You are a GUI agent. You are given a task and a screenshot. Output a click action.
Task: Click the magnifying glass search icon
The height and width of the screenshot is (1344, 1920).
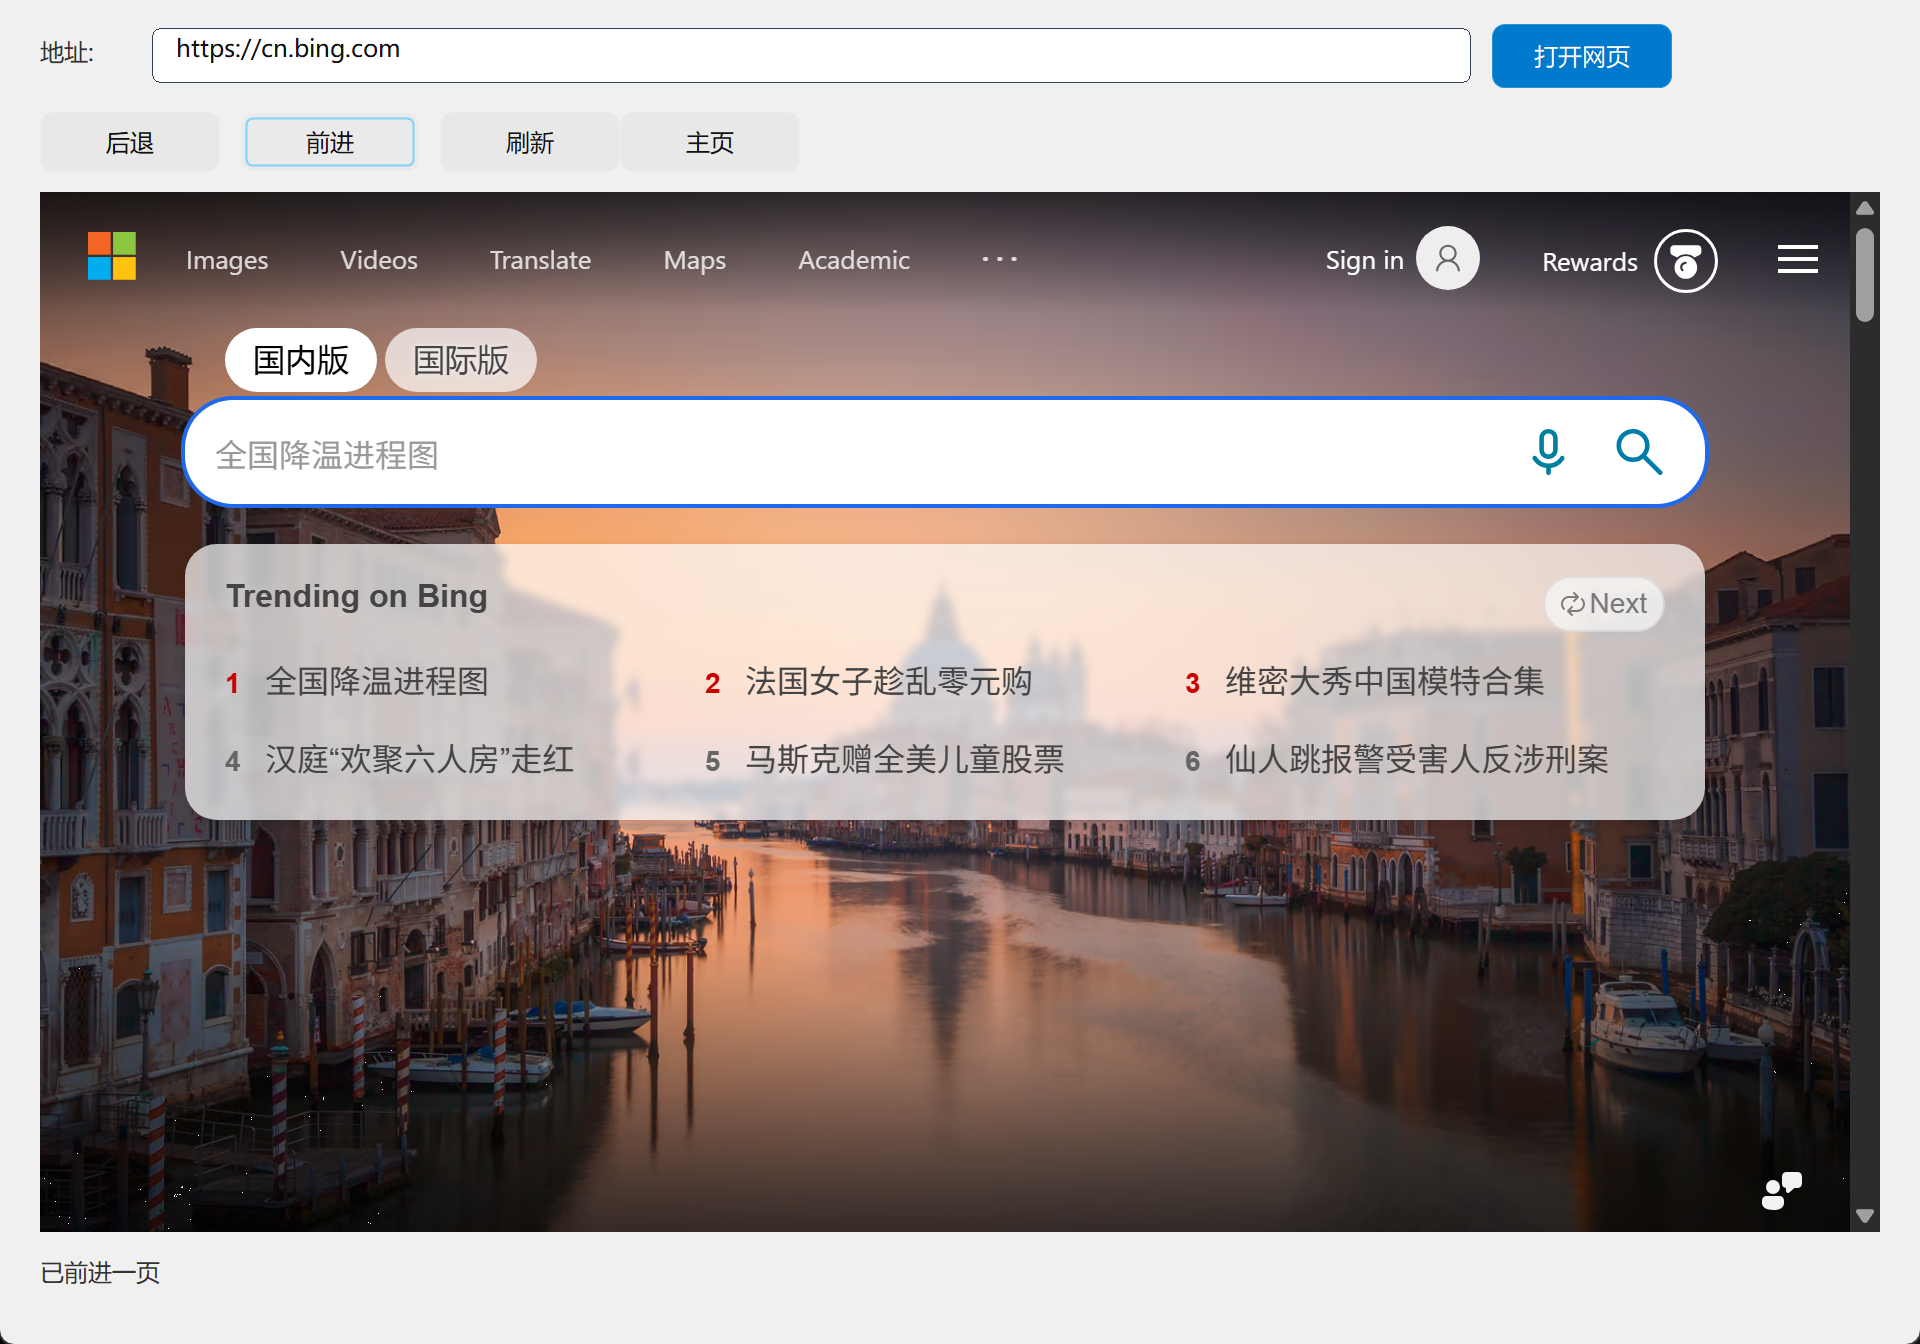[1639, 452]
